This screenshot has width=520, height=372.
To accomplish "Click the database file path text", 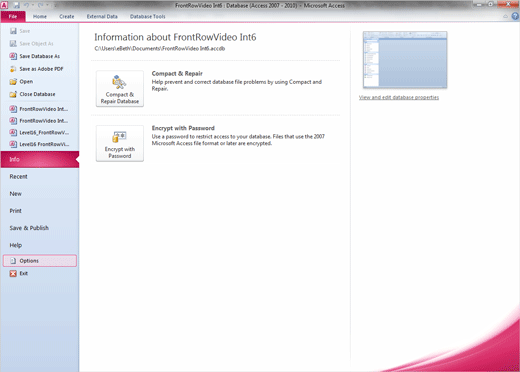I will tap(160, 49).
